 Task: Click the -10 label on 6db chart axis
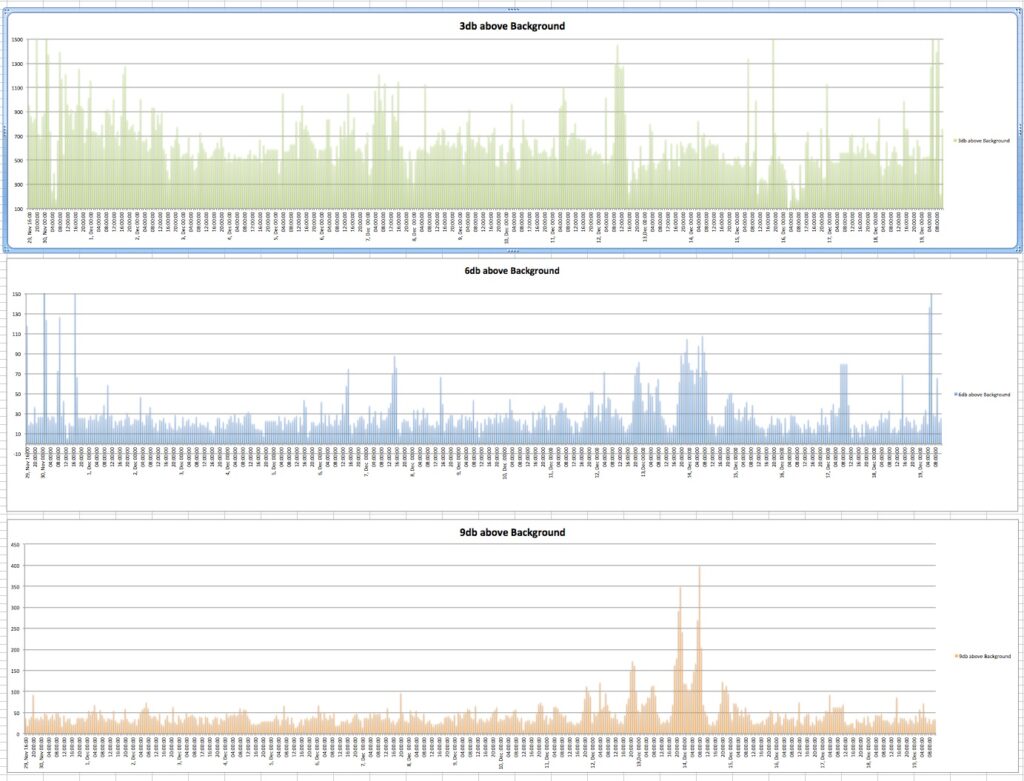click(x=17, y=453)
